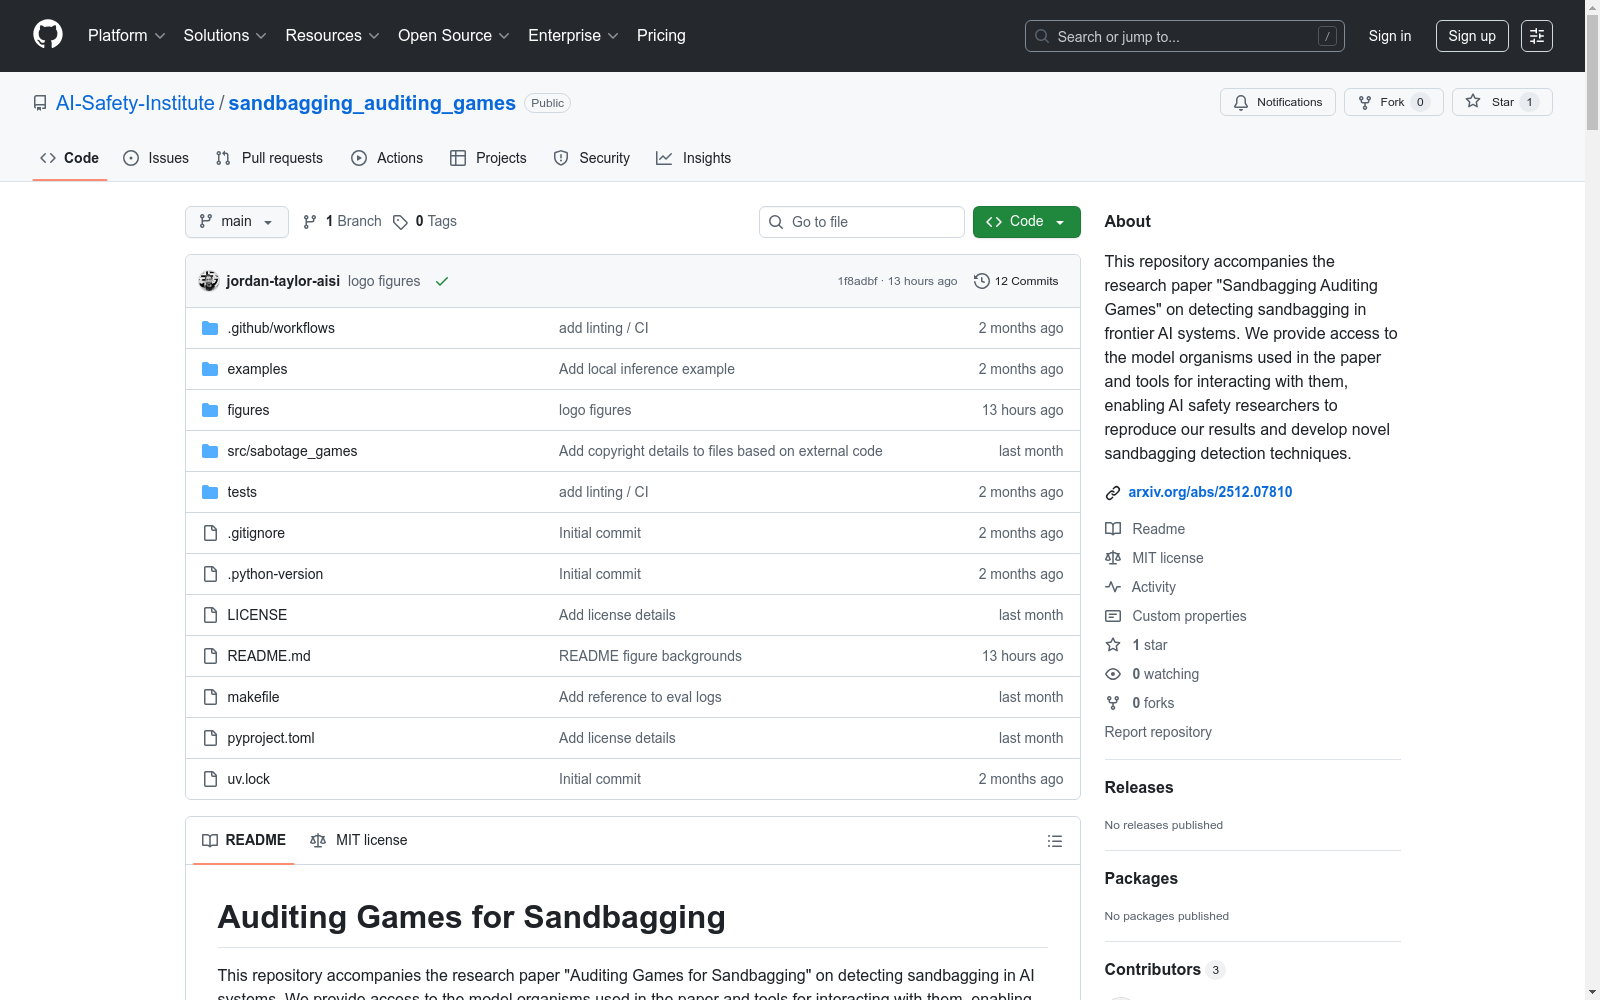Click the Sign in link

[1390, 36]
